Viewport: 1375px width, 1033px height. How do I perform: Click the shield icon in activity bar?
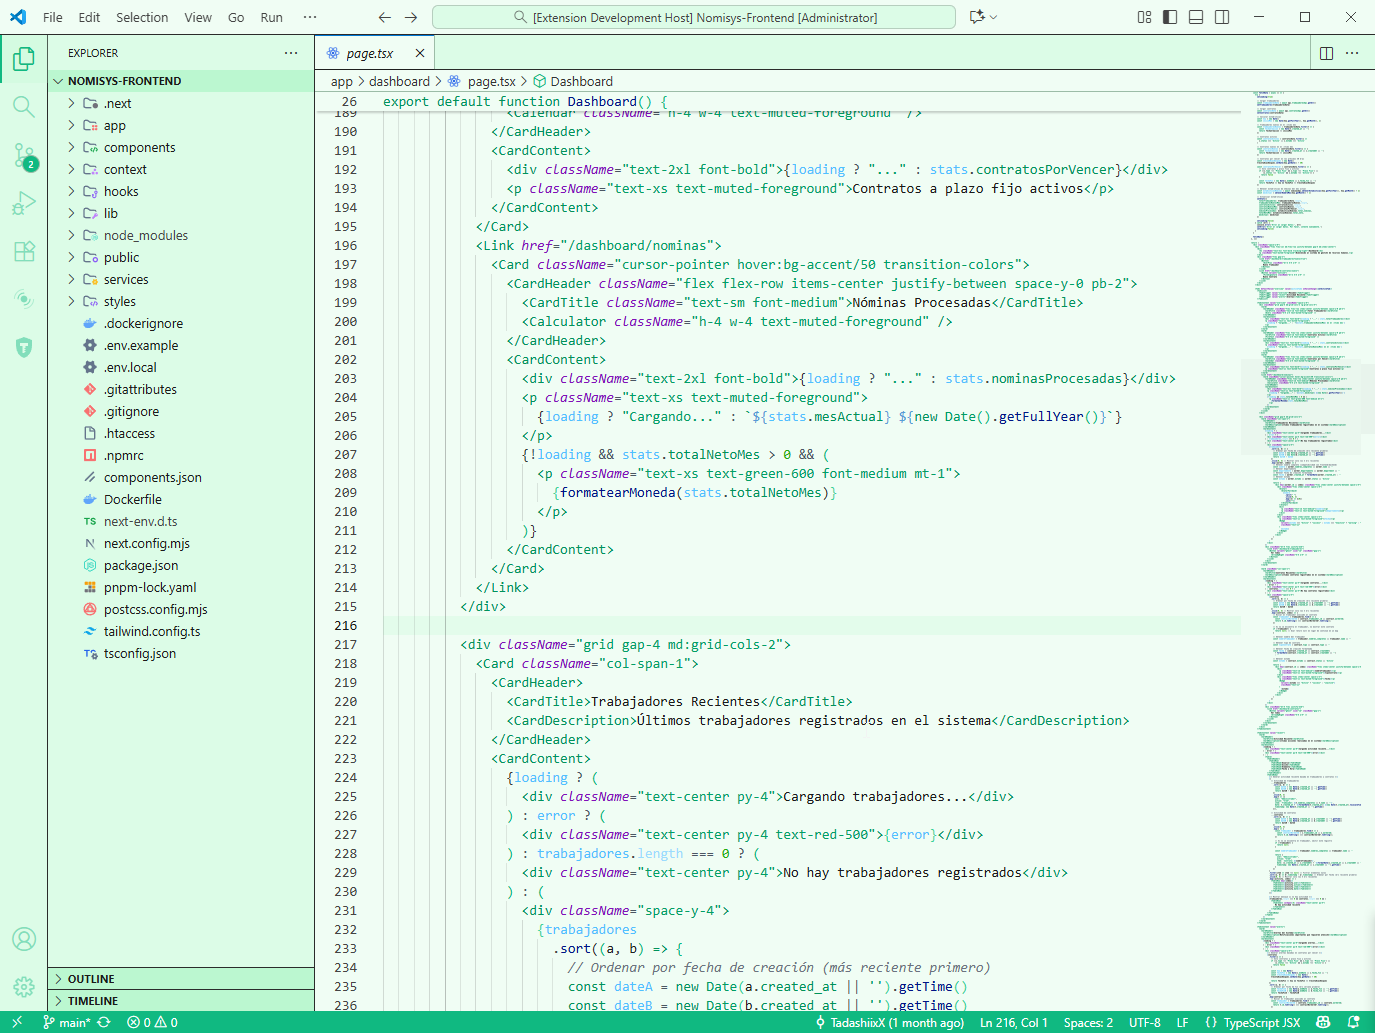click(x=24, y=347)
